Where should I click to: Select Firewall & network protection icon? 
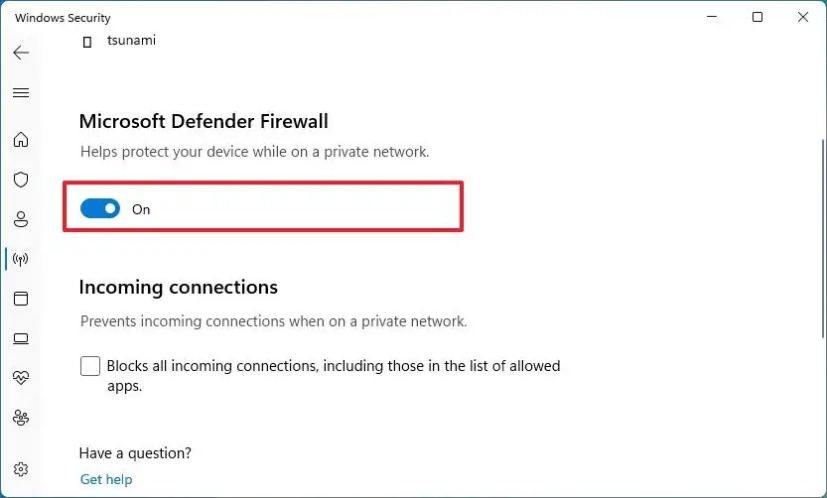point(21,259)
